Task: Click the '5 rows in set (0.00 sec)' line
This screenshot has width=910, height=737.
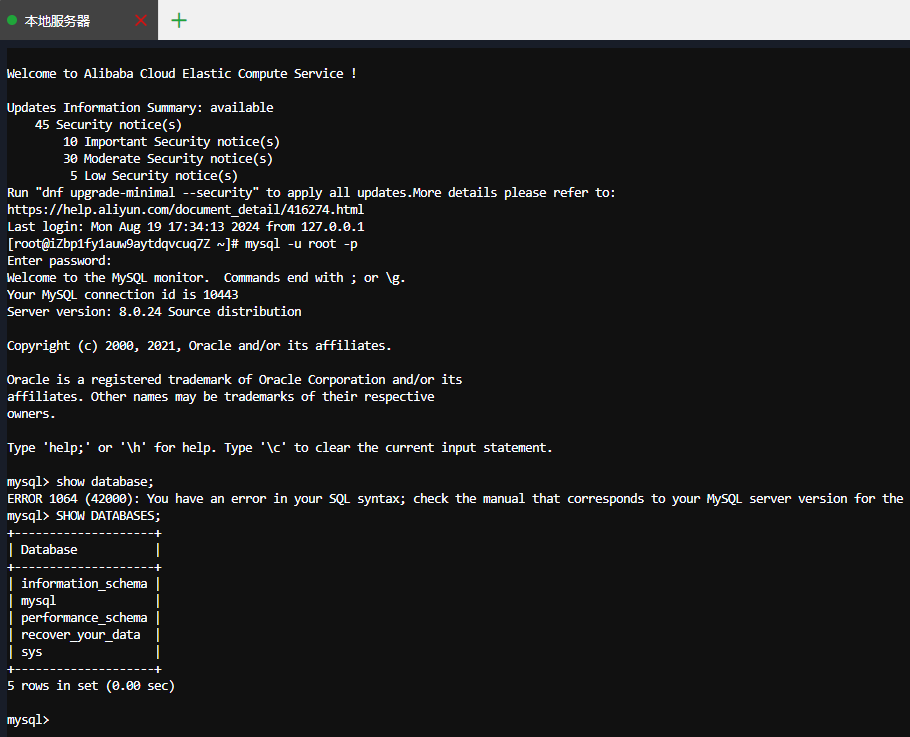Action: (x=91, y=686)
